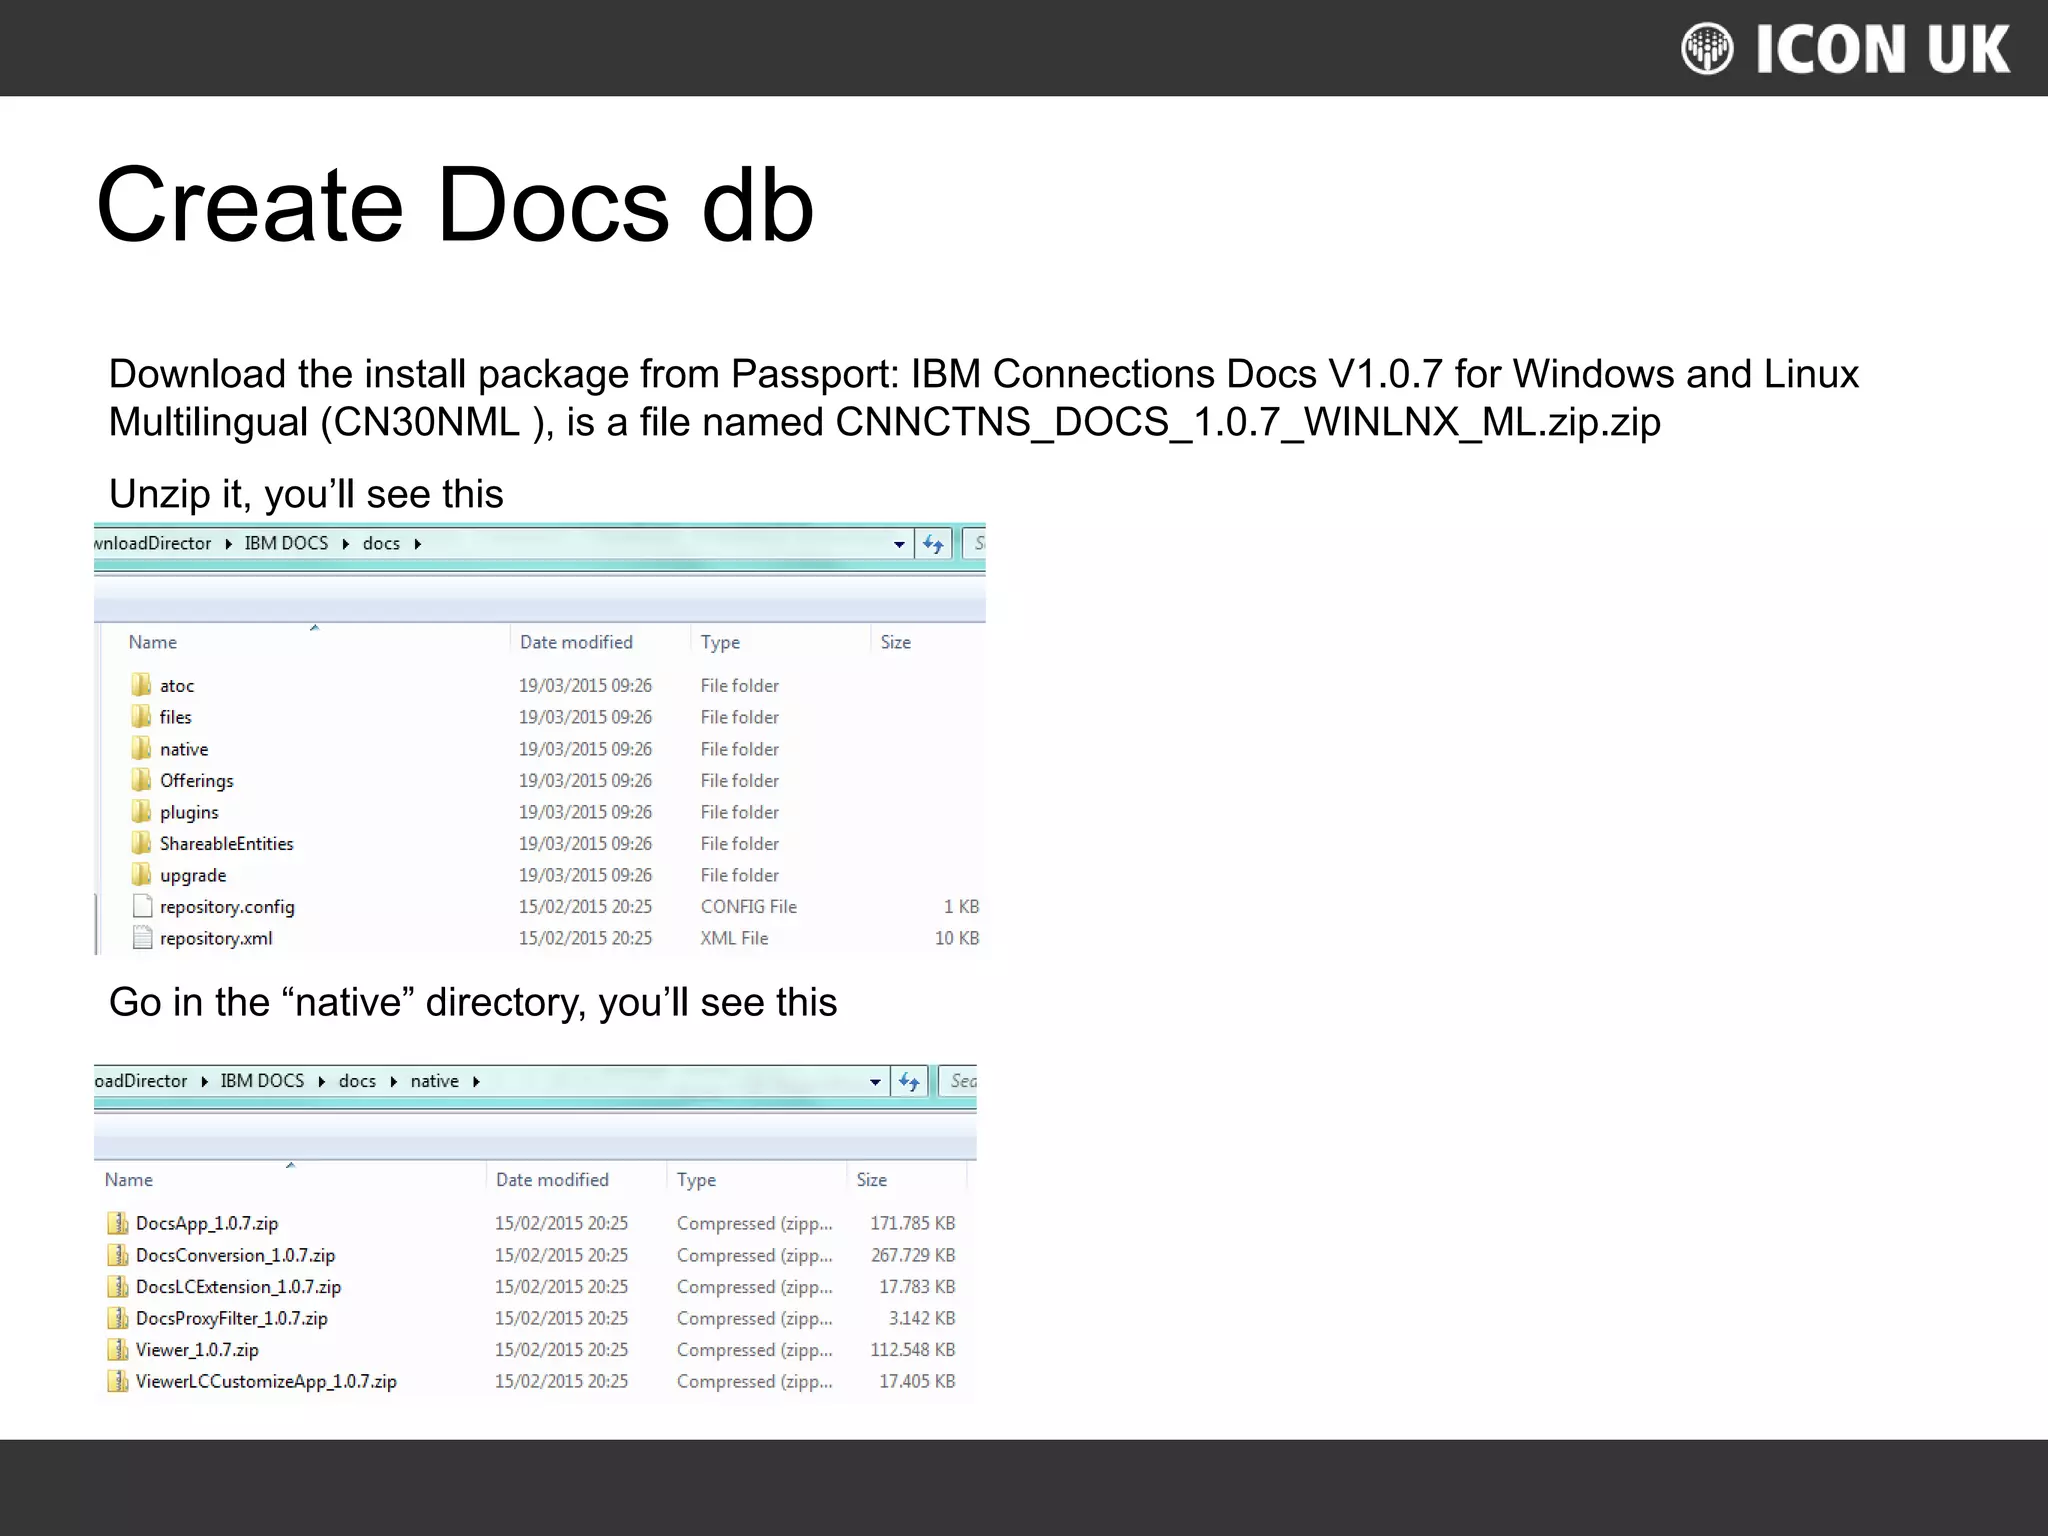Expand arrow after IBM DOCS in docs window

pyautogui.click(x=345, y=544)
